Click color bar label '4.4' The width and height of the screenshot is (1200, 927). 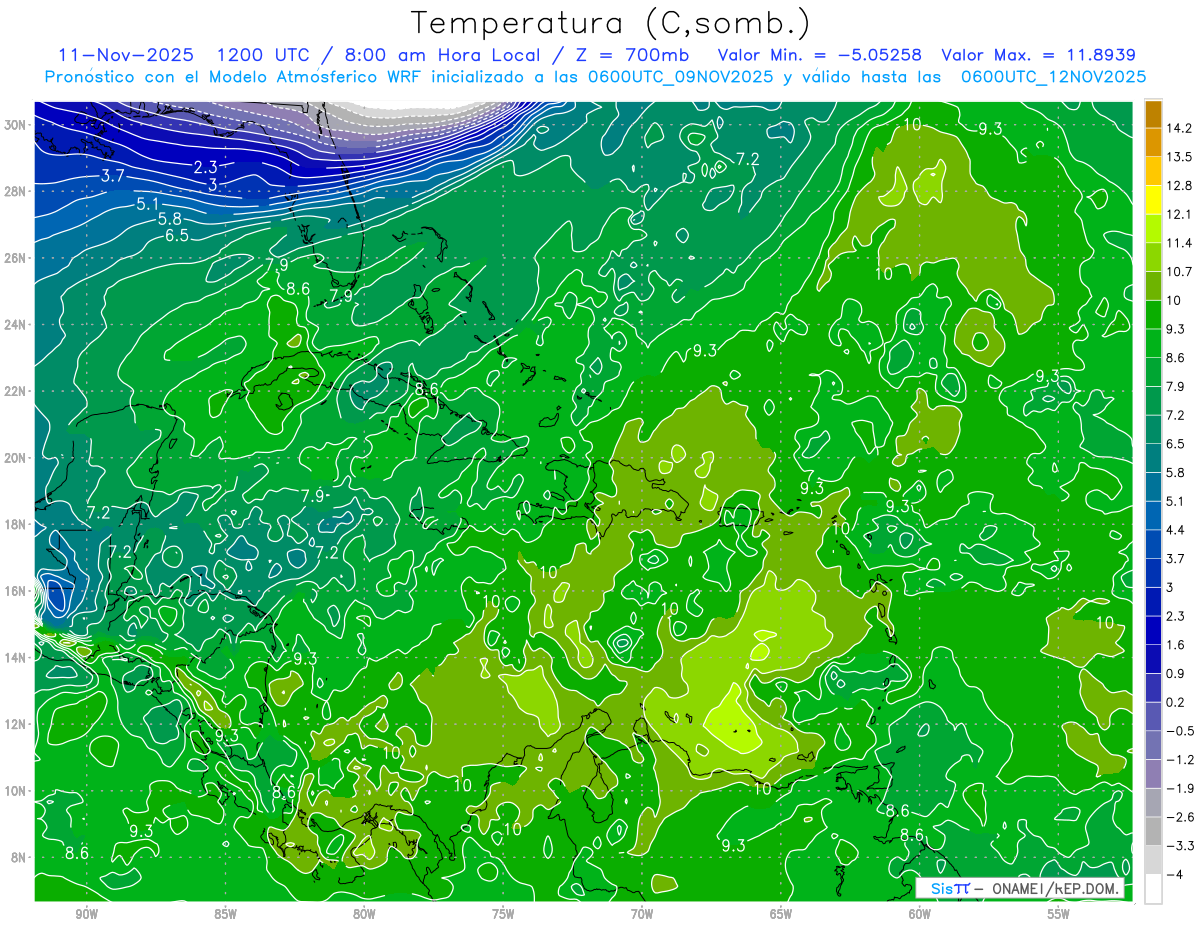[x=1177, y=529]
